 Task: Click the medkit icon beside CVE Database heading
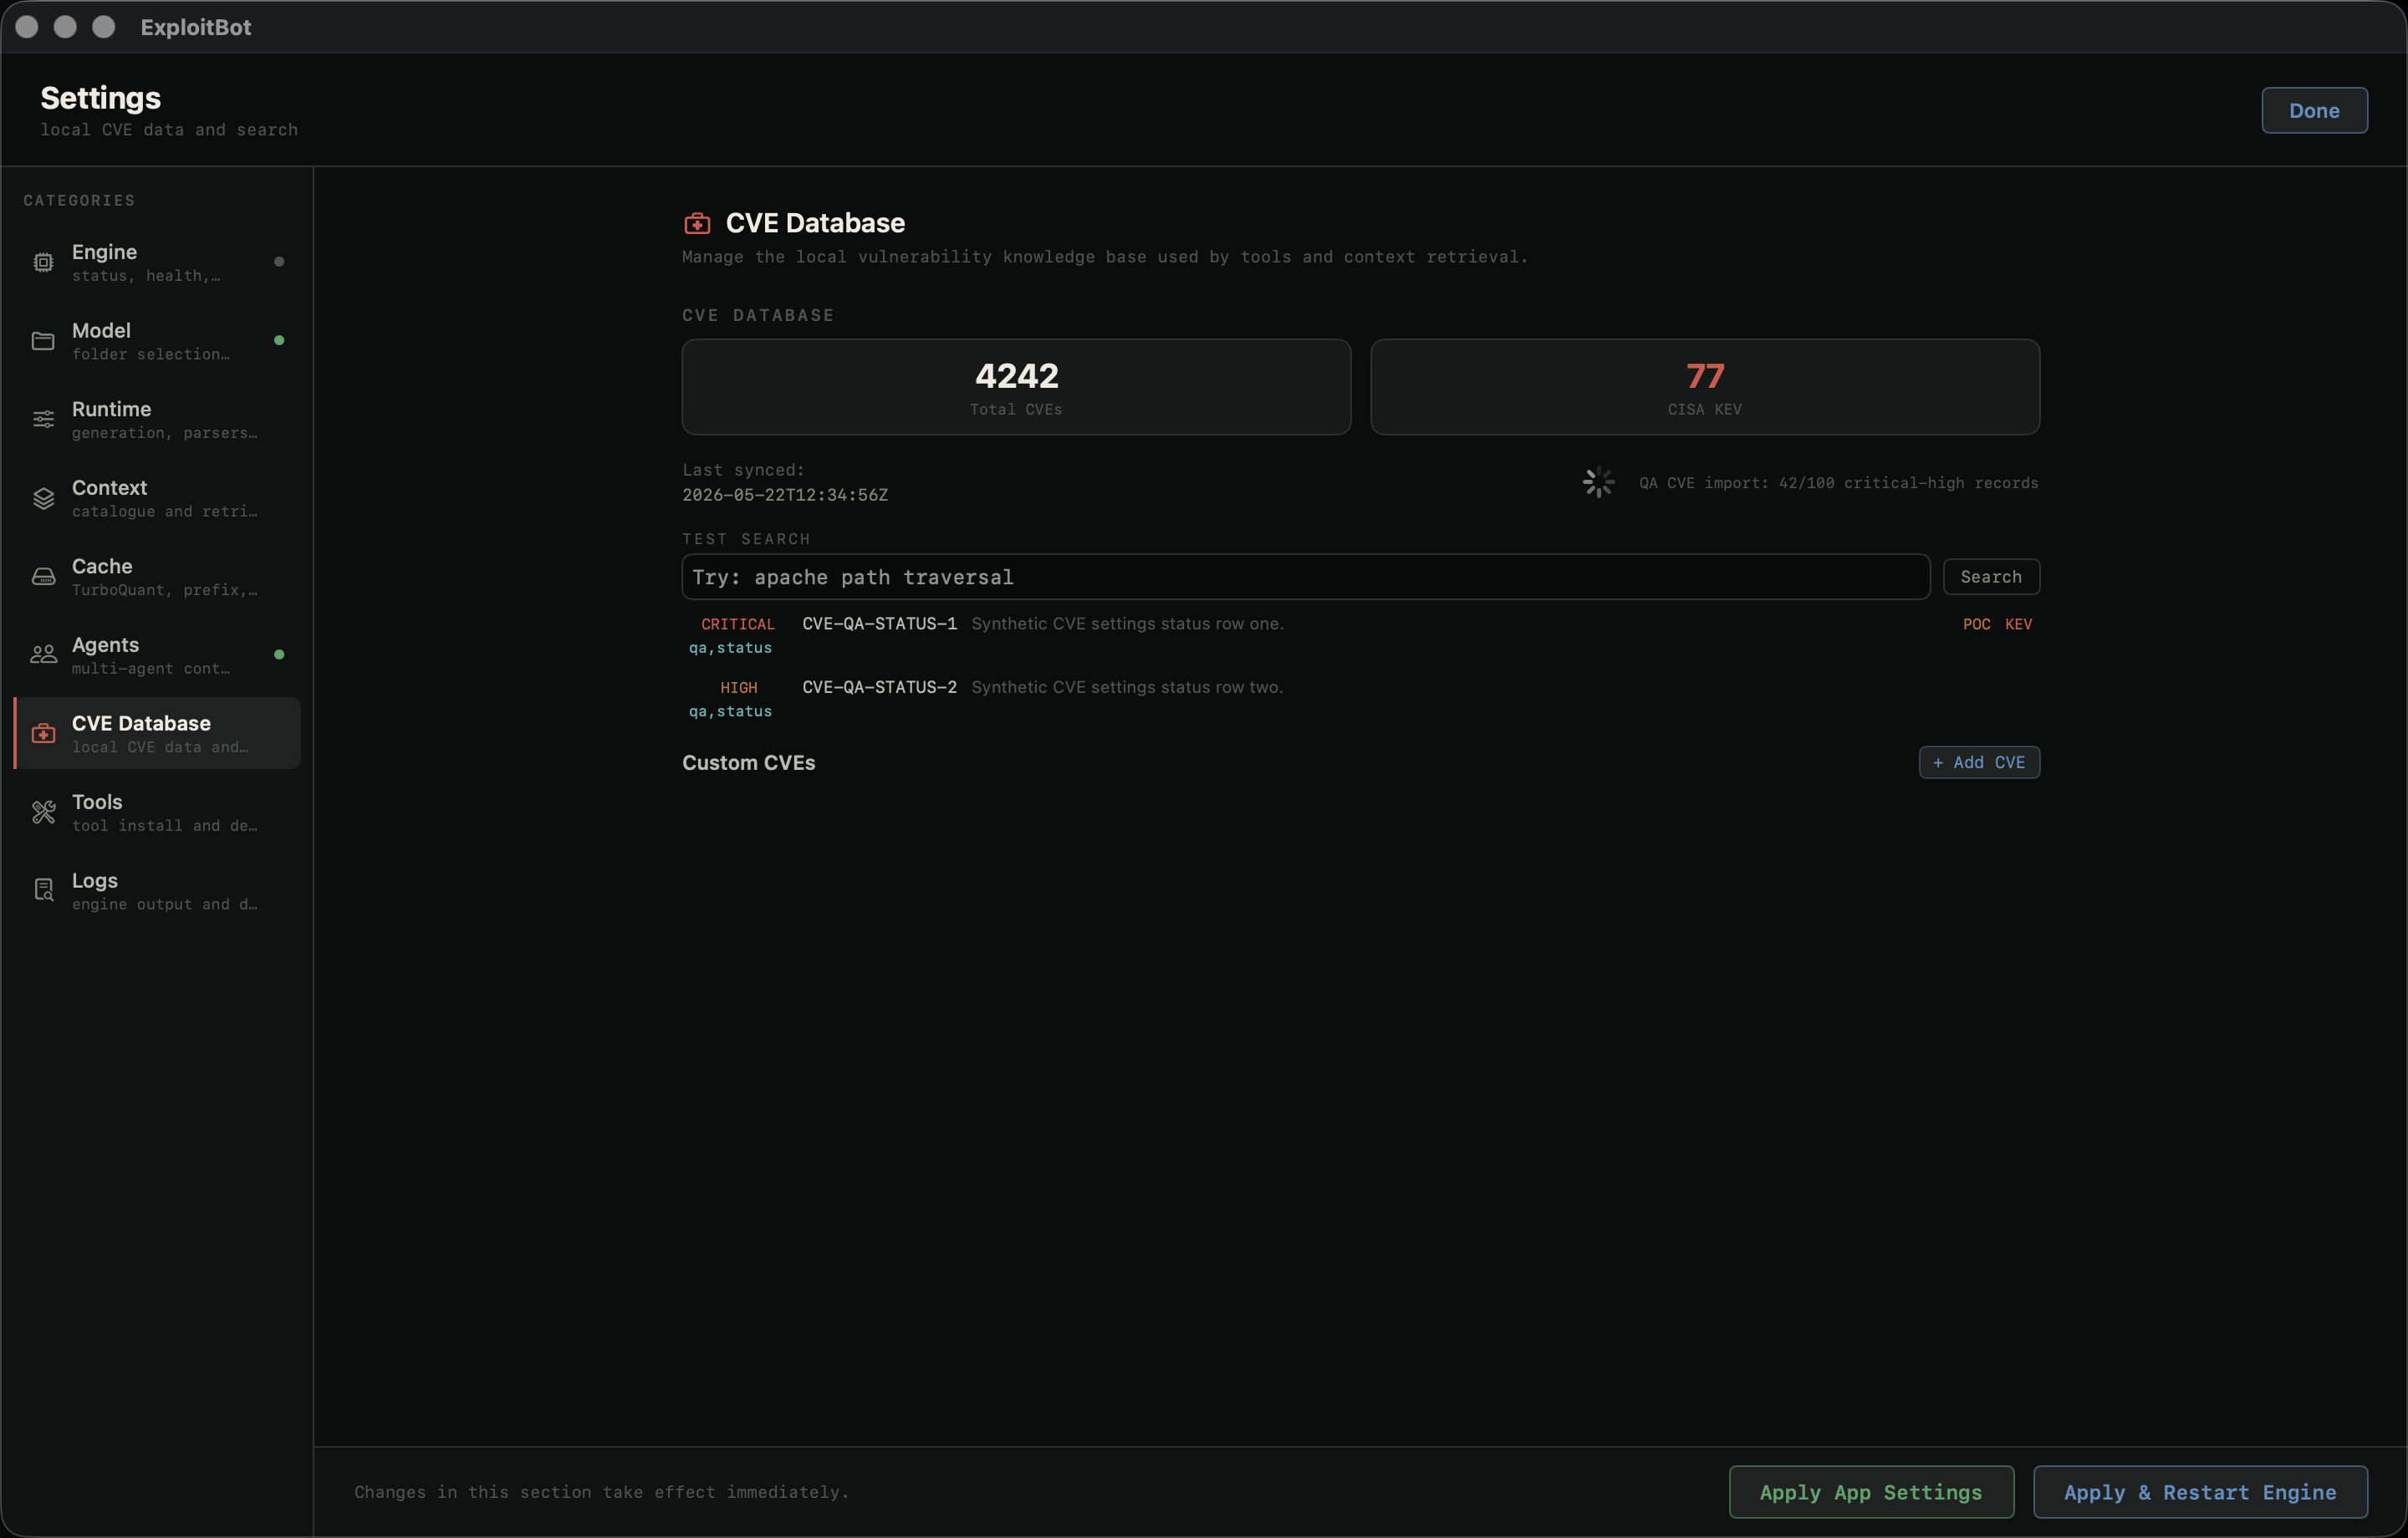(x=697, y=223)
